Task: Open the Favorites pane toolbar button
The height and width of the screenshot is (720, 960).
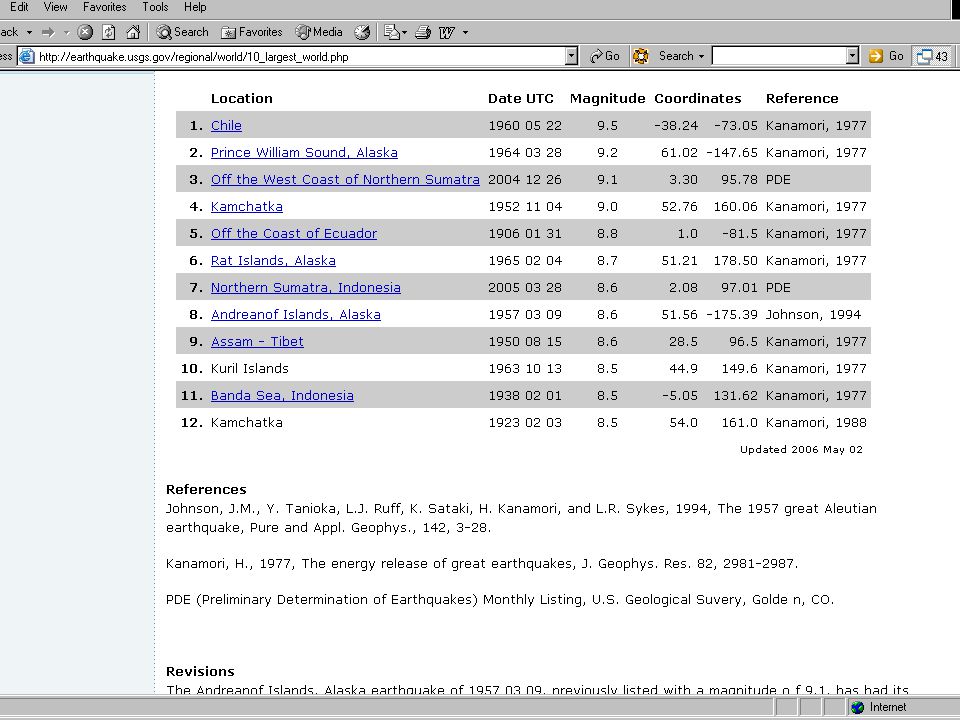Action: click(x=252, y=32)
